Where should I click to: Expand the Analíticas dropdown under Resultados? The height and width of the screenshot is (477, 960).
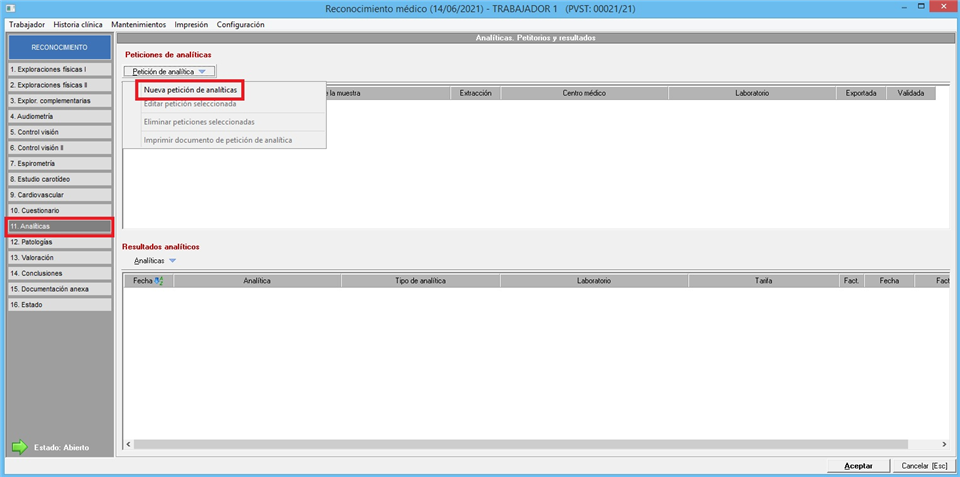tap(154, 261)
